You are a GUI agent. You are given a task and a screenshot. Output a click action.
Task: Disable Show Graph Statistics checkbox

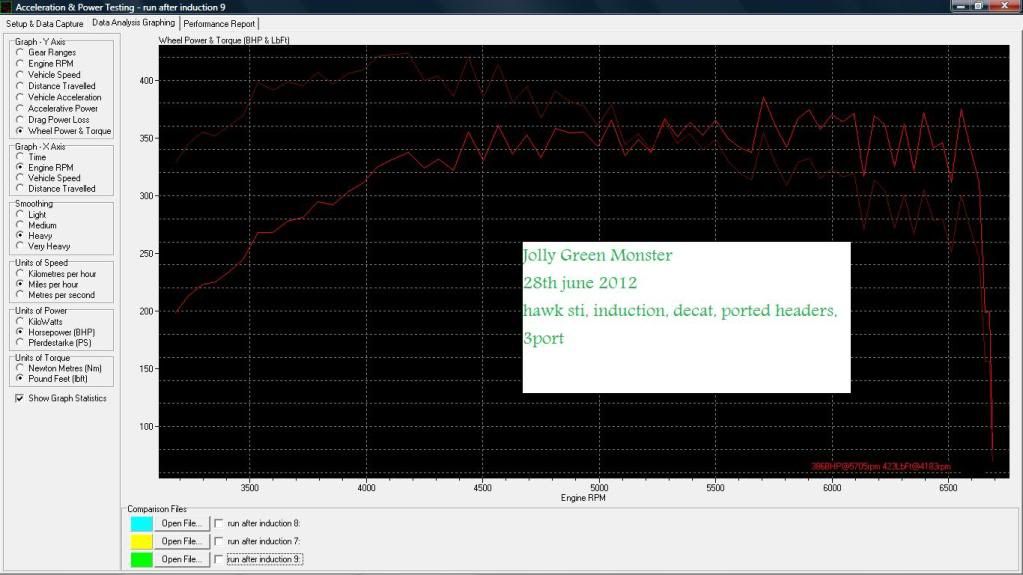[20, 398]
